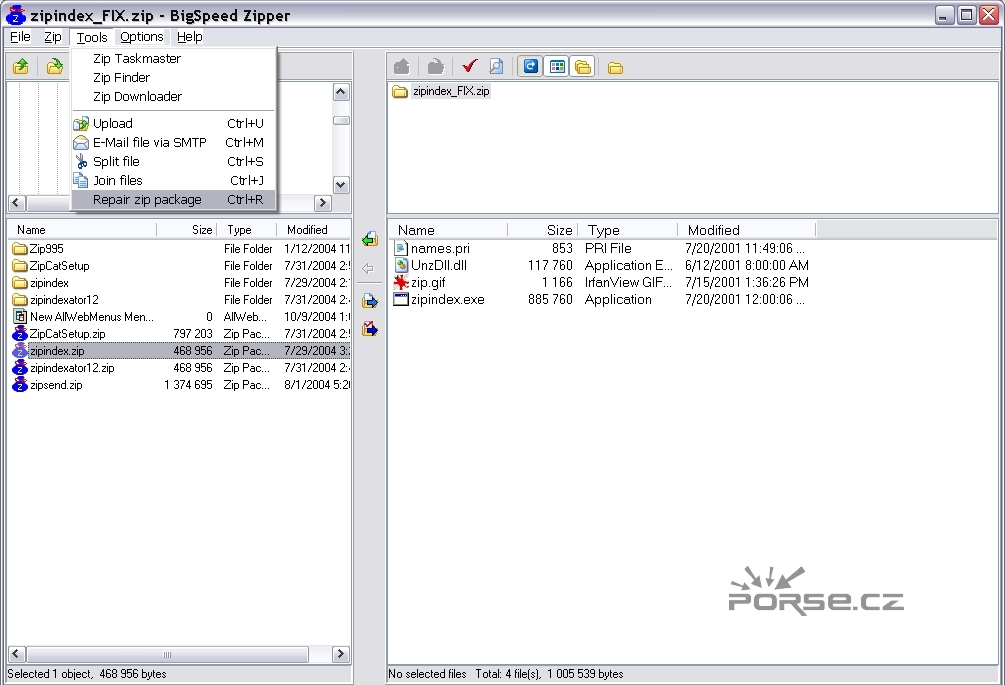This screenshot has width=1005, height=685.
Task: Click the left file list scroll-left arrow
Action: [17, 654]
